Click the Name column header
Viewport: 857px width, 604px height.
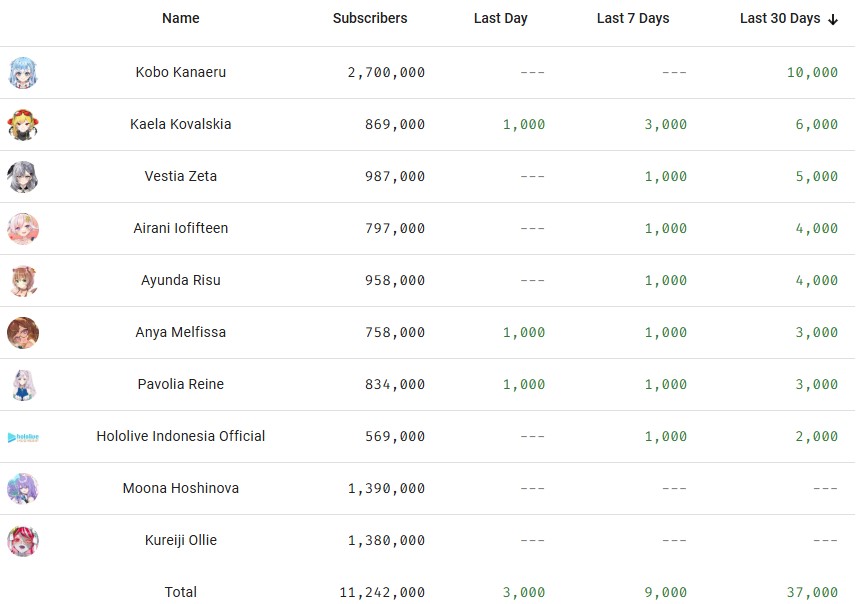[180, 18]
